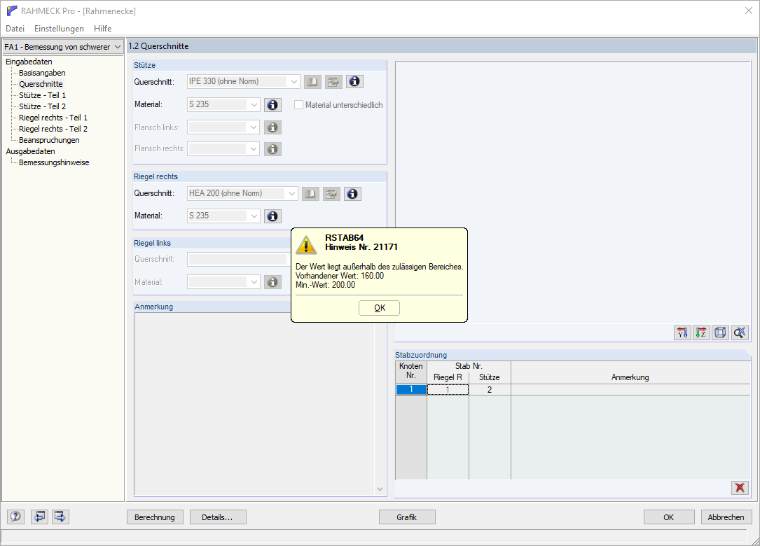Open help via question mark icon

[16, 517]
